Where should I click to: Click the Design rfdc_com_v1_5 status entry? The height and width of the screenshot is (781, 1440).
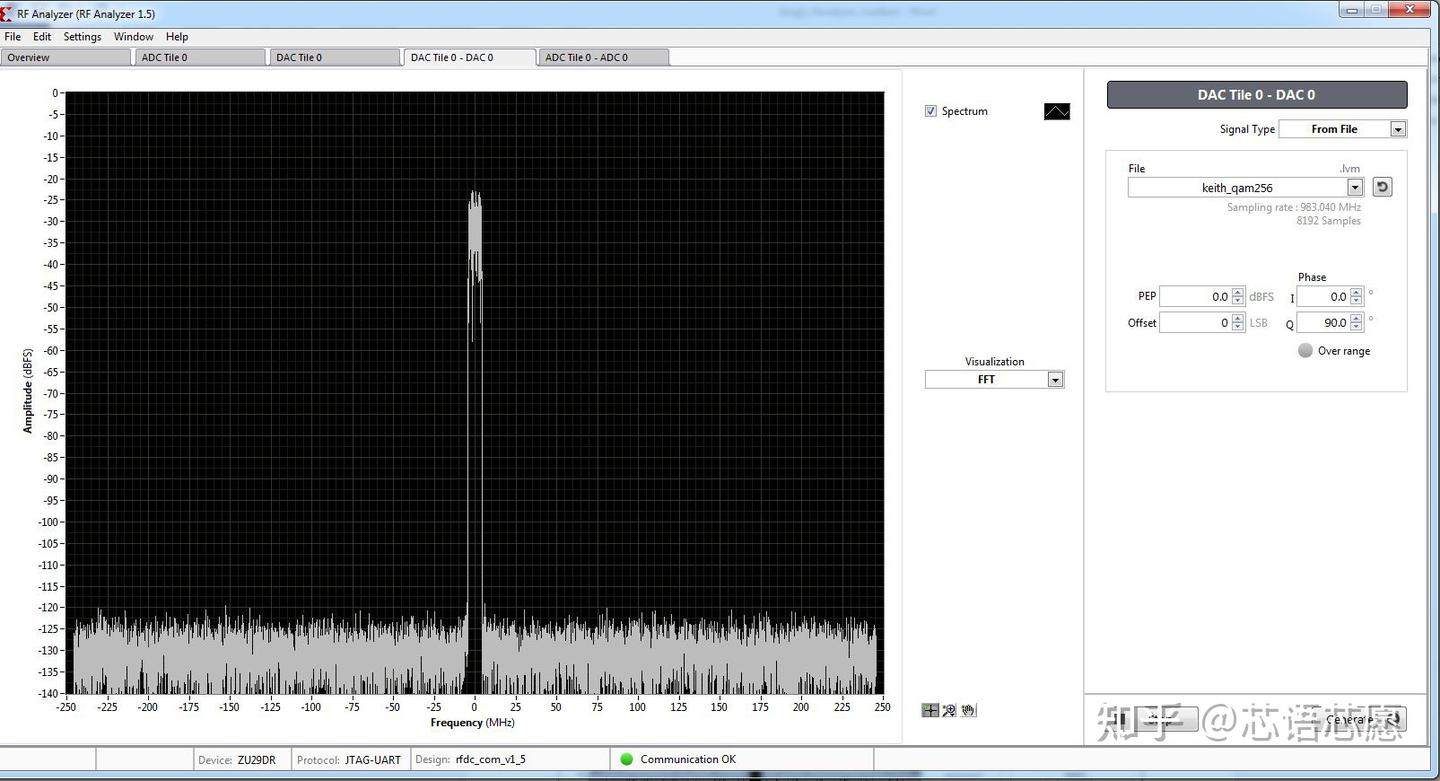[x=470, y=760]
